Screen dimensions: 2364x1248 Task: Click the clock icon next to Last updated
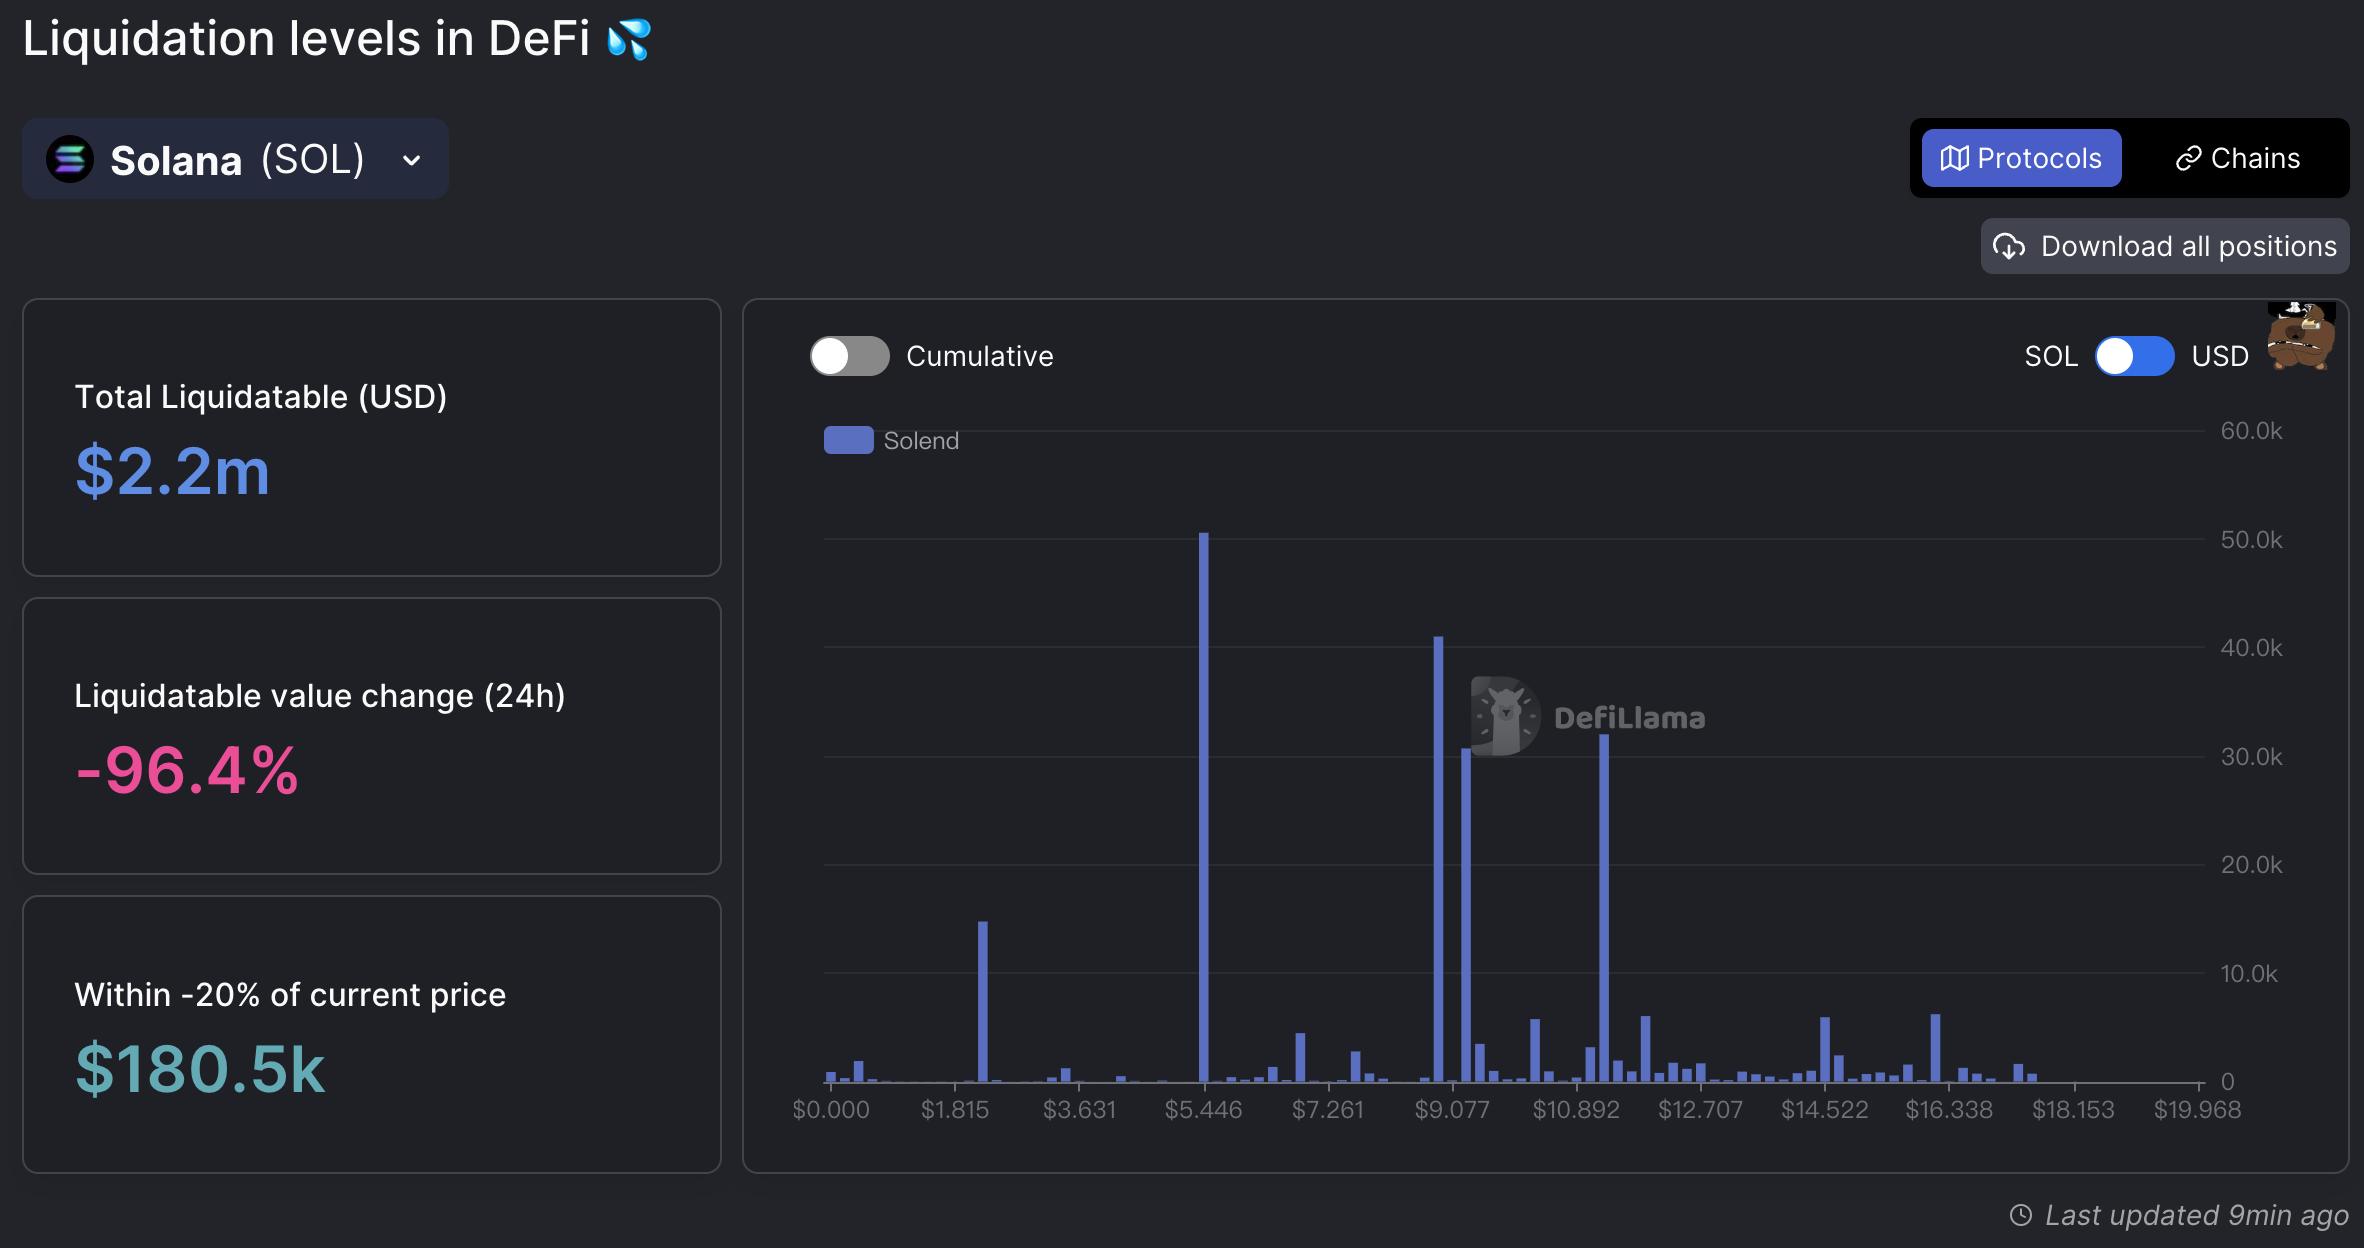(x=2021, y=1215)
